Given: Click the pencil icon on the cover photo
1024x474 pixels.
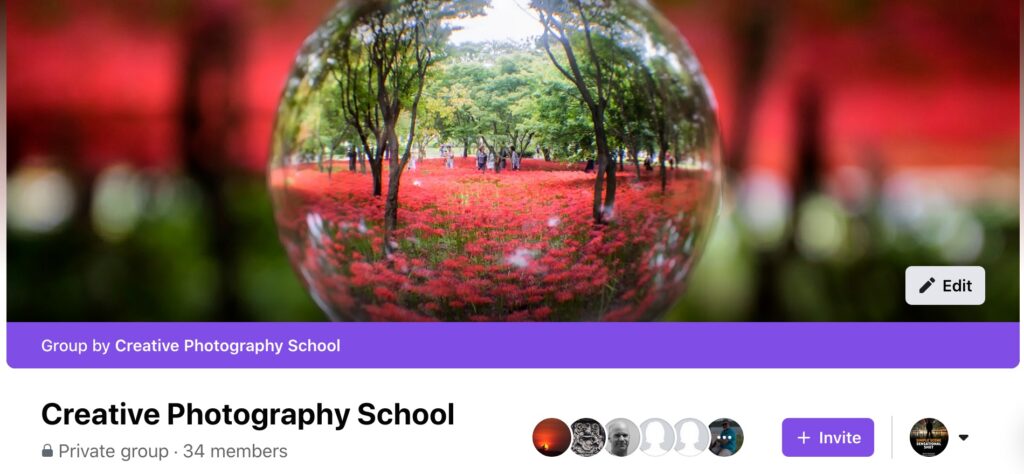Looking at the screenshot, I should 927,285.
